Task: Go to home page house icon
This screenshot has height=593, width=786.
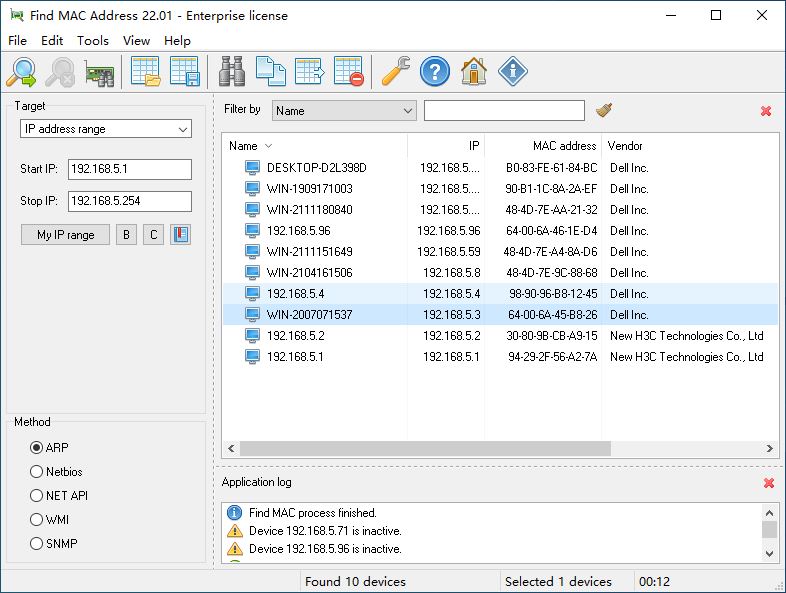Action: (x=474, y=72)
